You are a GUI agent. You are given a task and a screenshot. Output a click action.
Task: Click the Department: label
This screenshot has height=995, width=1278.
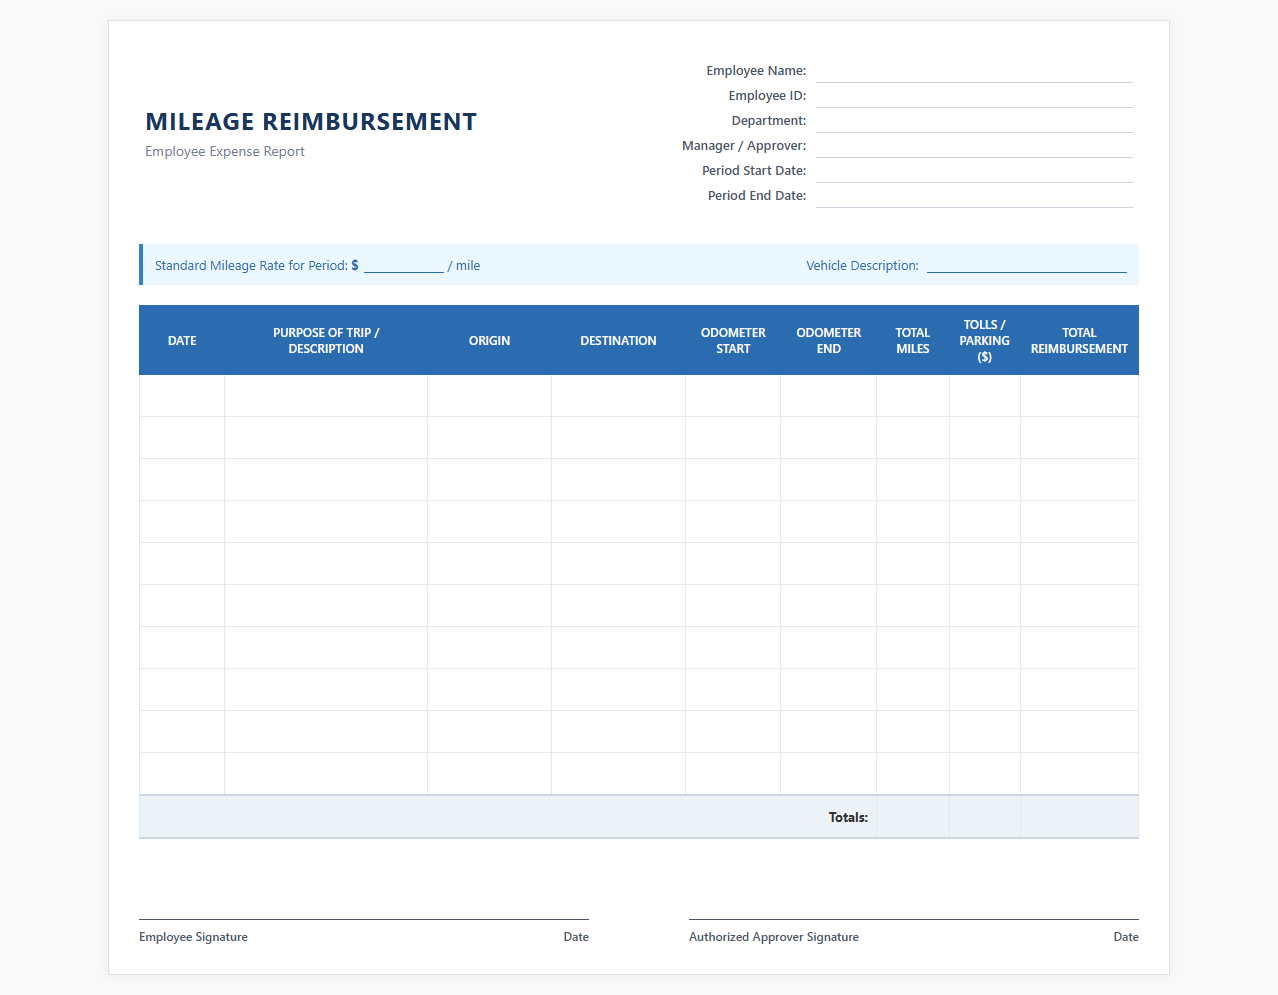769,121
